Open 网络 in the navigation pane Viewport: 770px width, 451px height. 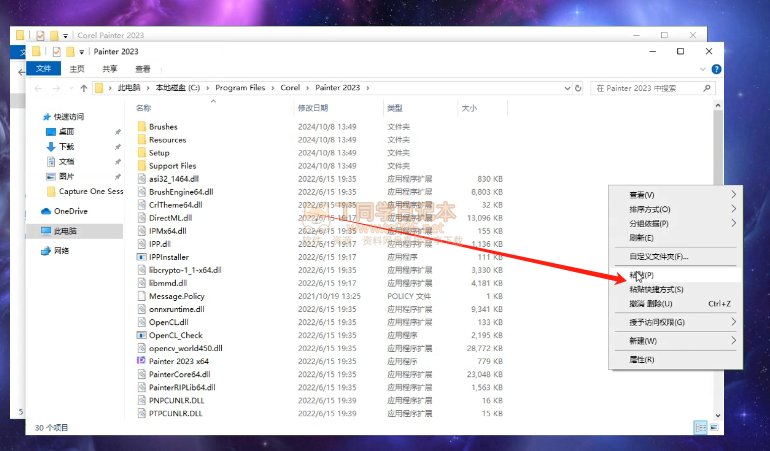55,251
